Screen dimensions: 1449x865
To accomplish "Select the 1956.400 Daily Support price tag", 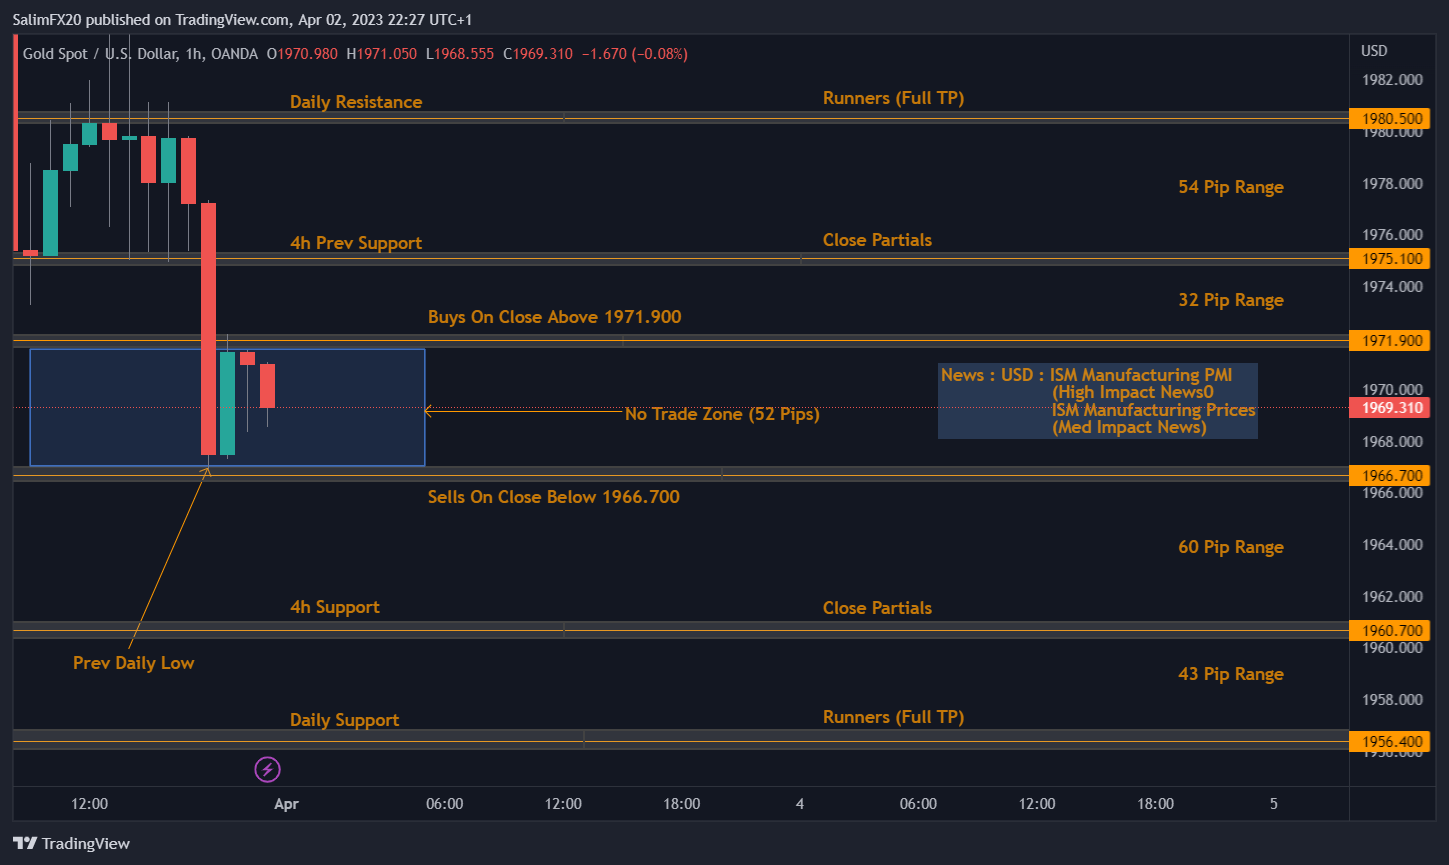I will 1389,742.
